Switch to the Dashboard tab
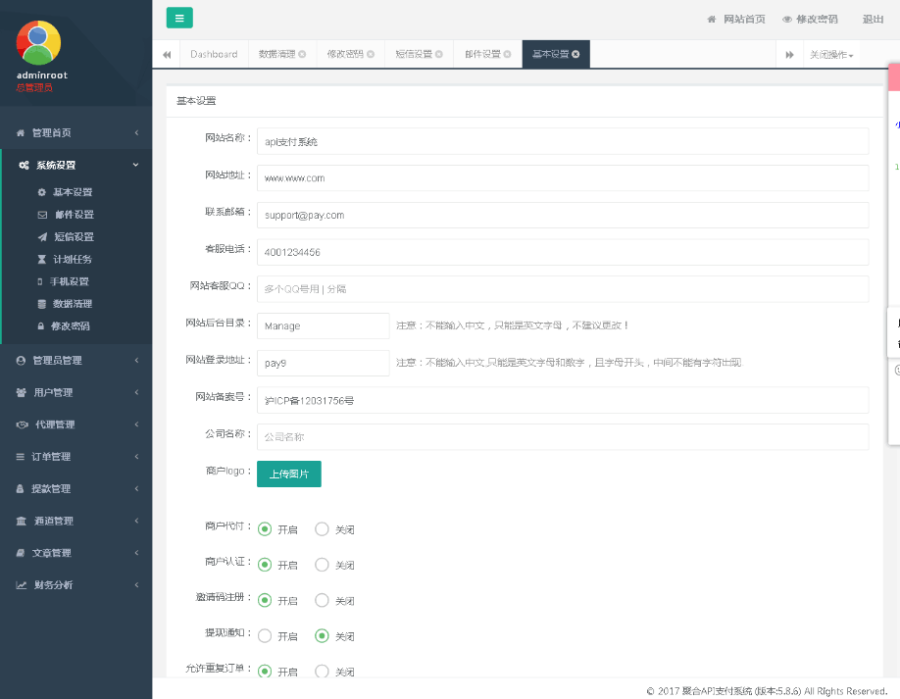The width and height of the screenshot is (900, 699). pyautogui.click(x=214, y=55)
